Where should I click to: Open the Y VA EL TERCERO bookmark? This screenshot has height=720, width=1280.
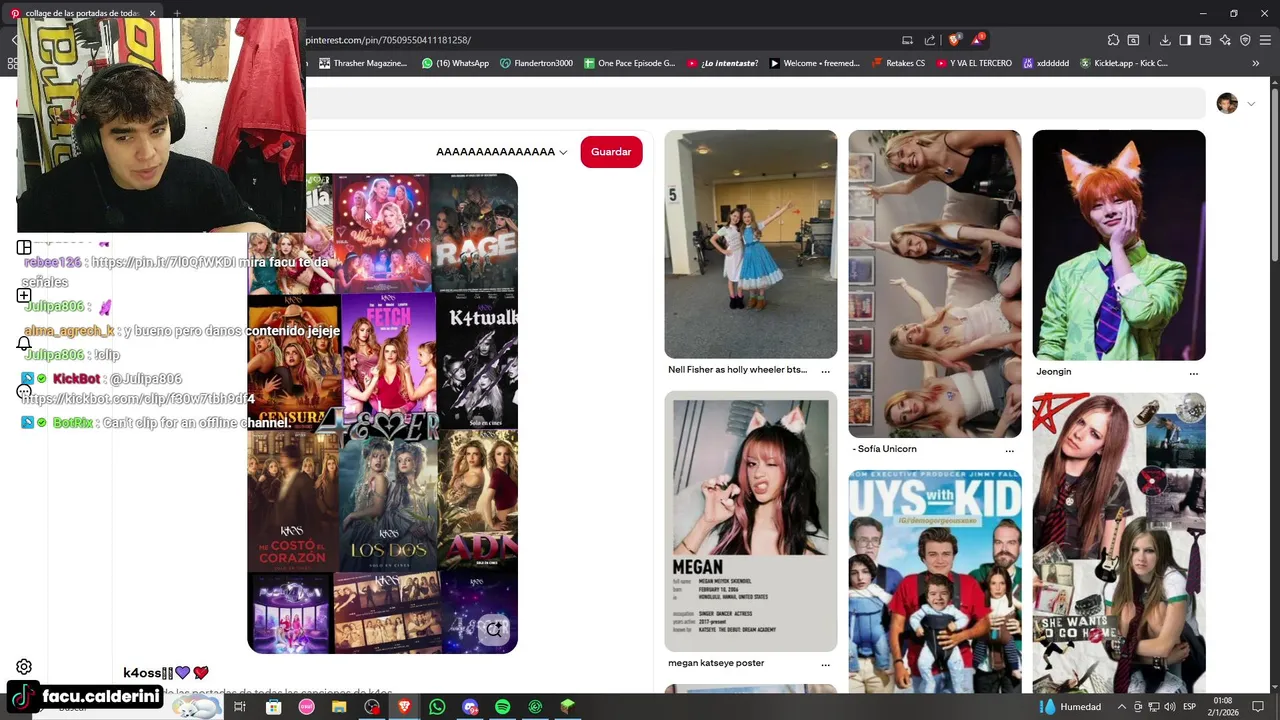(x=974, y=63)
